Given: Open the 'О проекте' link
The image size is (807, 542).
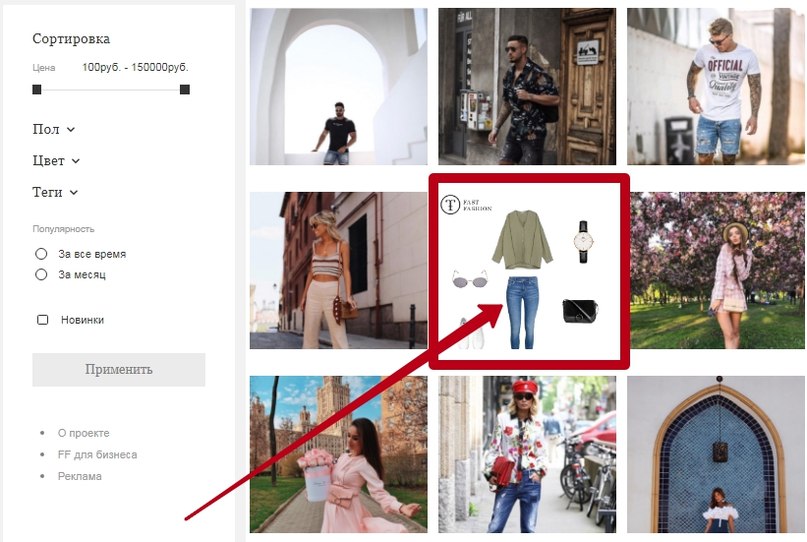Looking at the screenshot, I should click(x=83, y=433).
